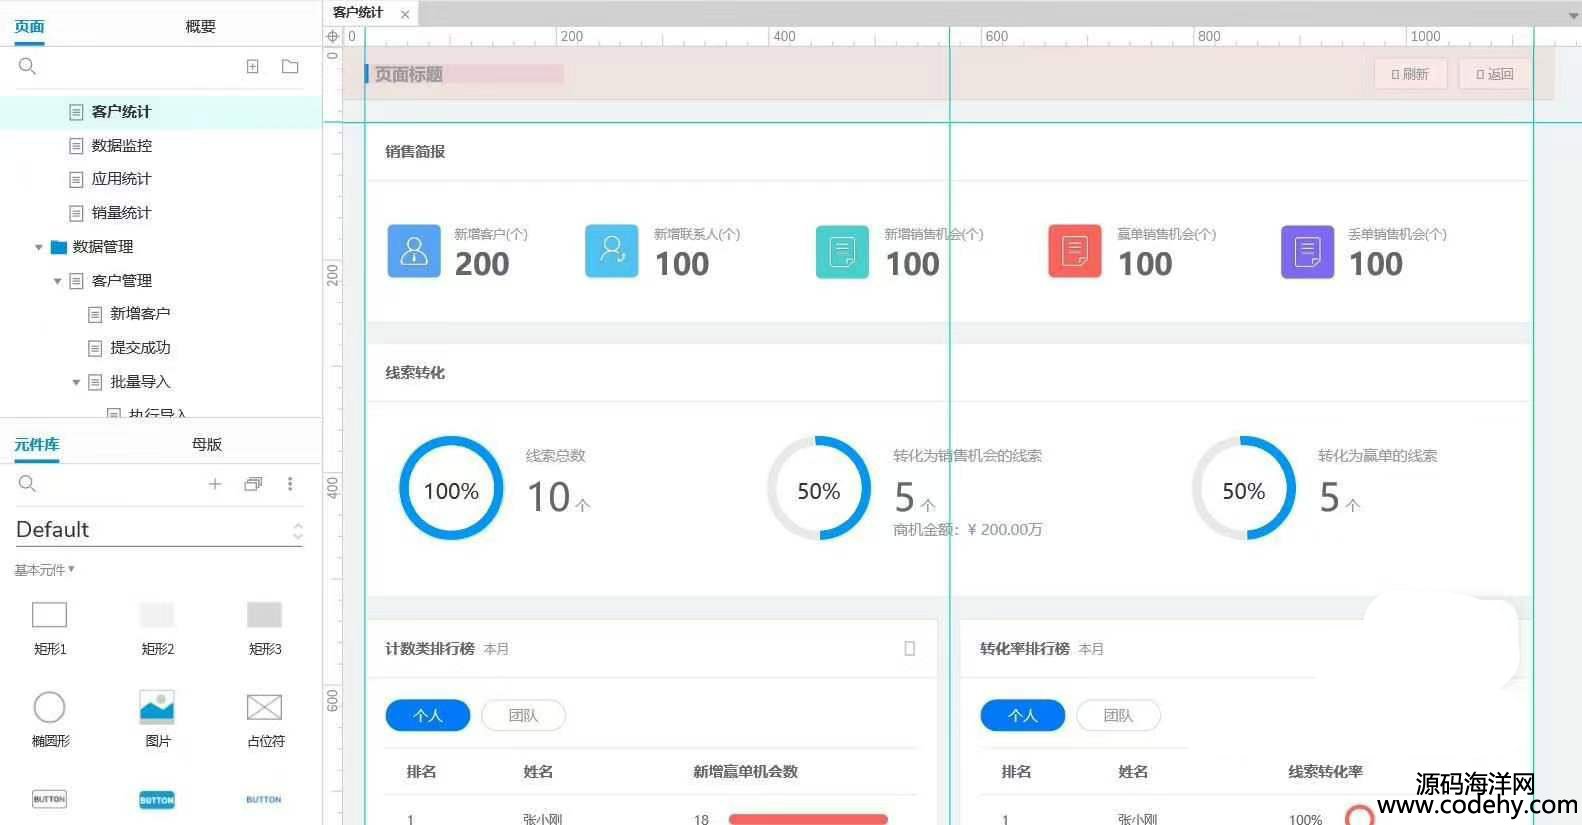Click the search icon in the widget library
The width and height of the screenshot is (1582, 825).
(x=27, y=484)
